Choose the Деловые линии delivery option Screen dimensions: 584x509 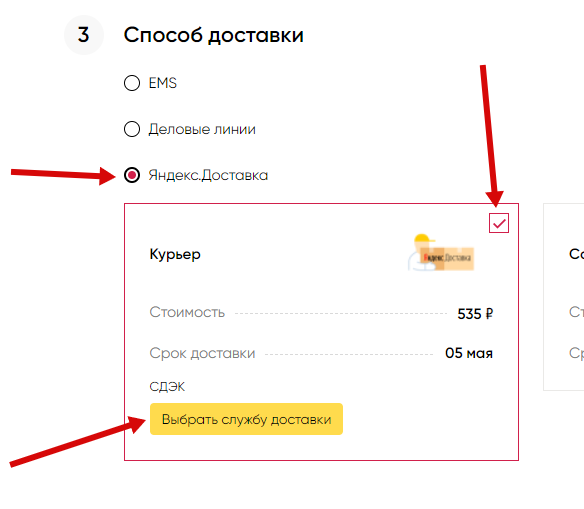pos(132,129)
